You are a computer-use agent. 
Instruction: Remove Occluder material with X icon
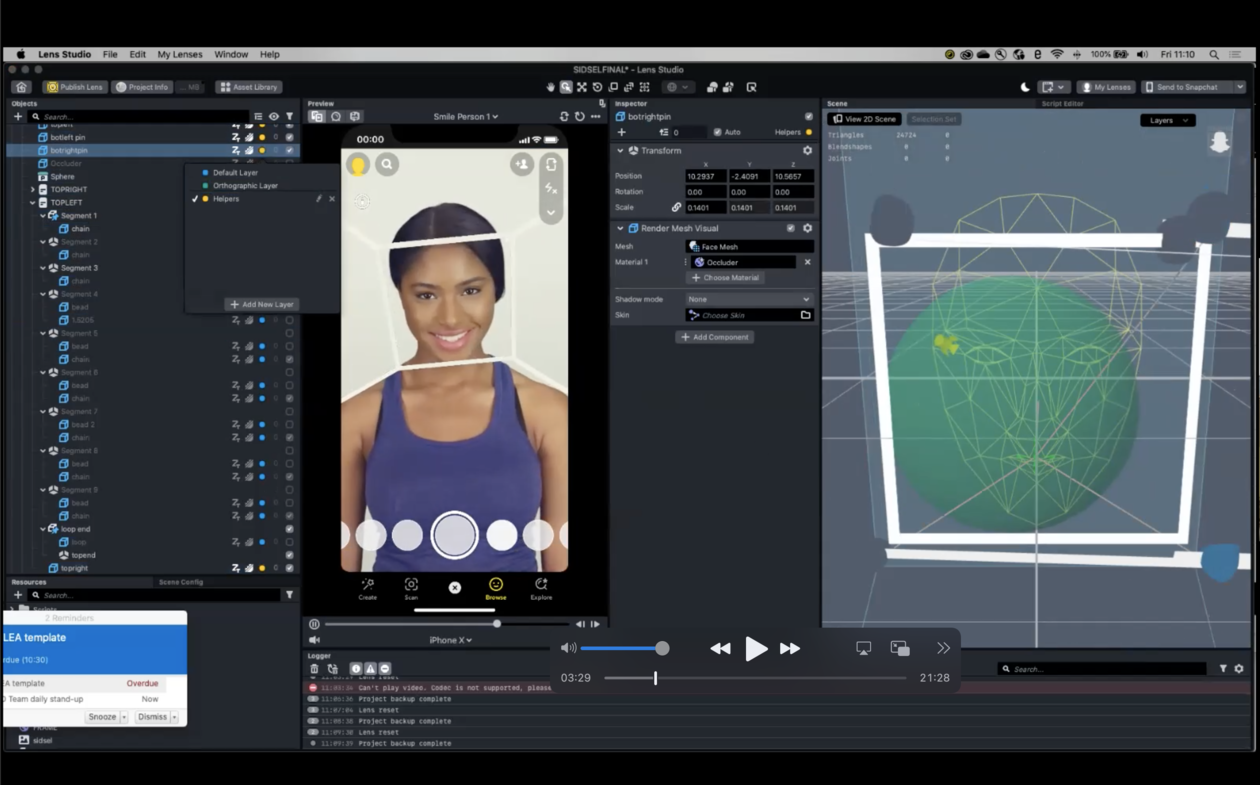tap(807, 262)
